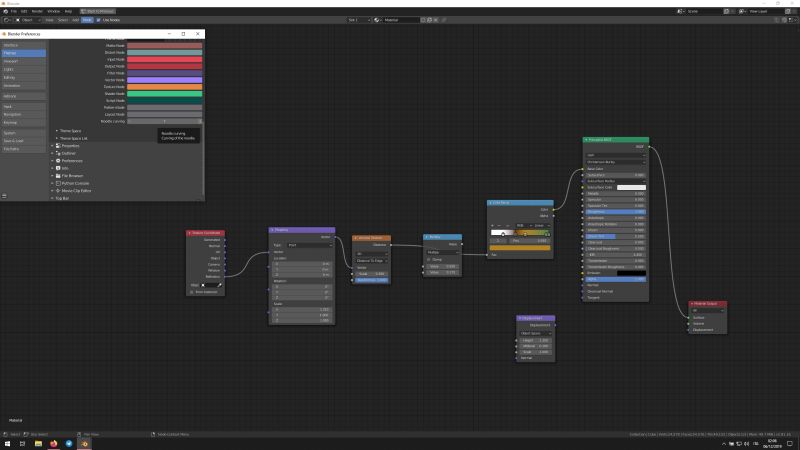Collapse the Principled BSDF node header arrow

tap(586, 140)
